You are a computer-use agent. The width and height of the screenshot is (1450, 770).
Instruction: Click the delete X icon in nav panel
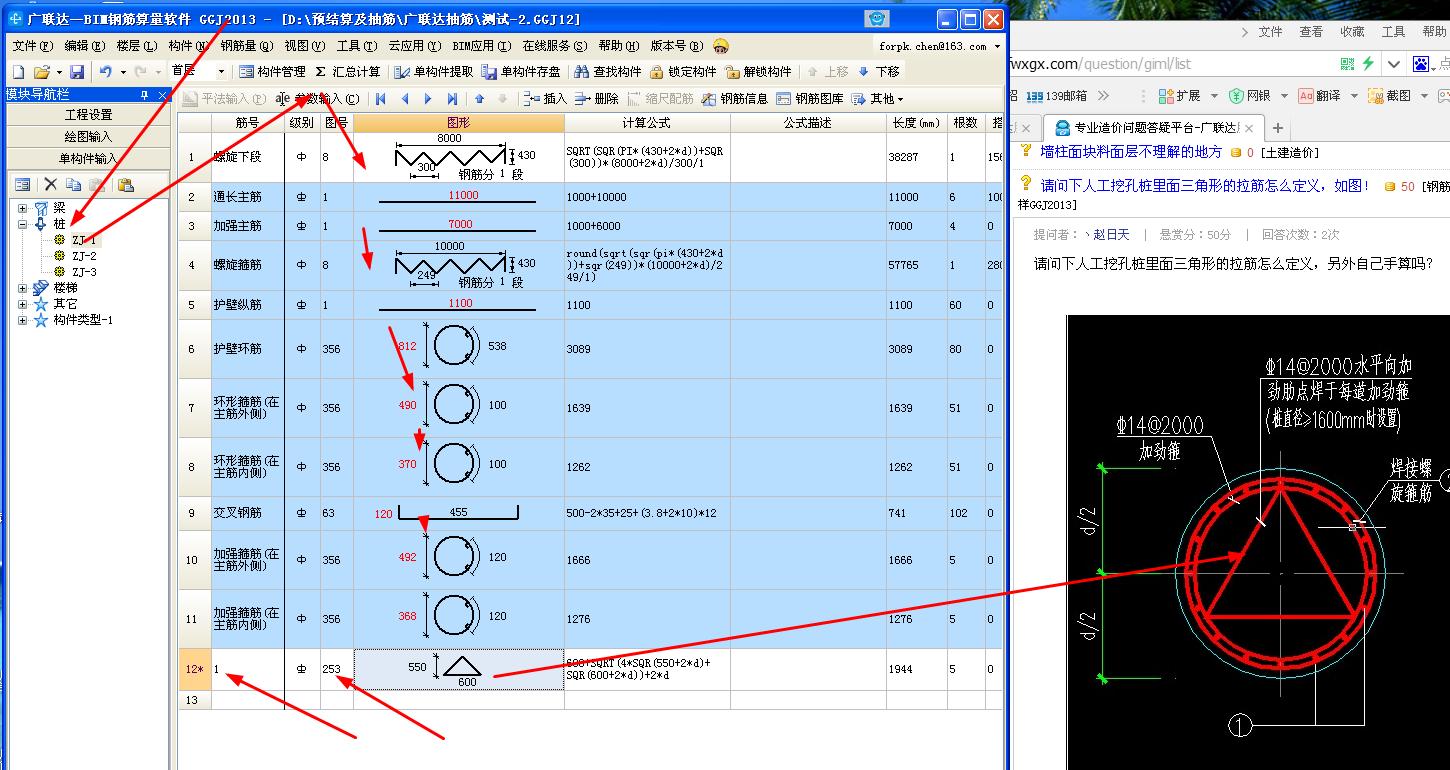pos(51,185)
